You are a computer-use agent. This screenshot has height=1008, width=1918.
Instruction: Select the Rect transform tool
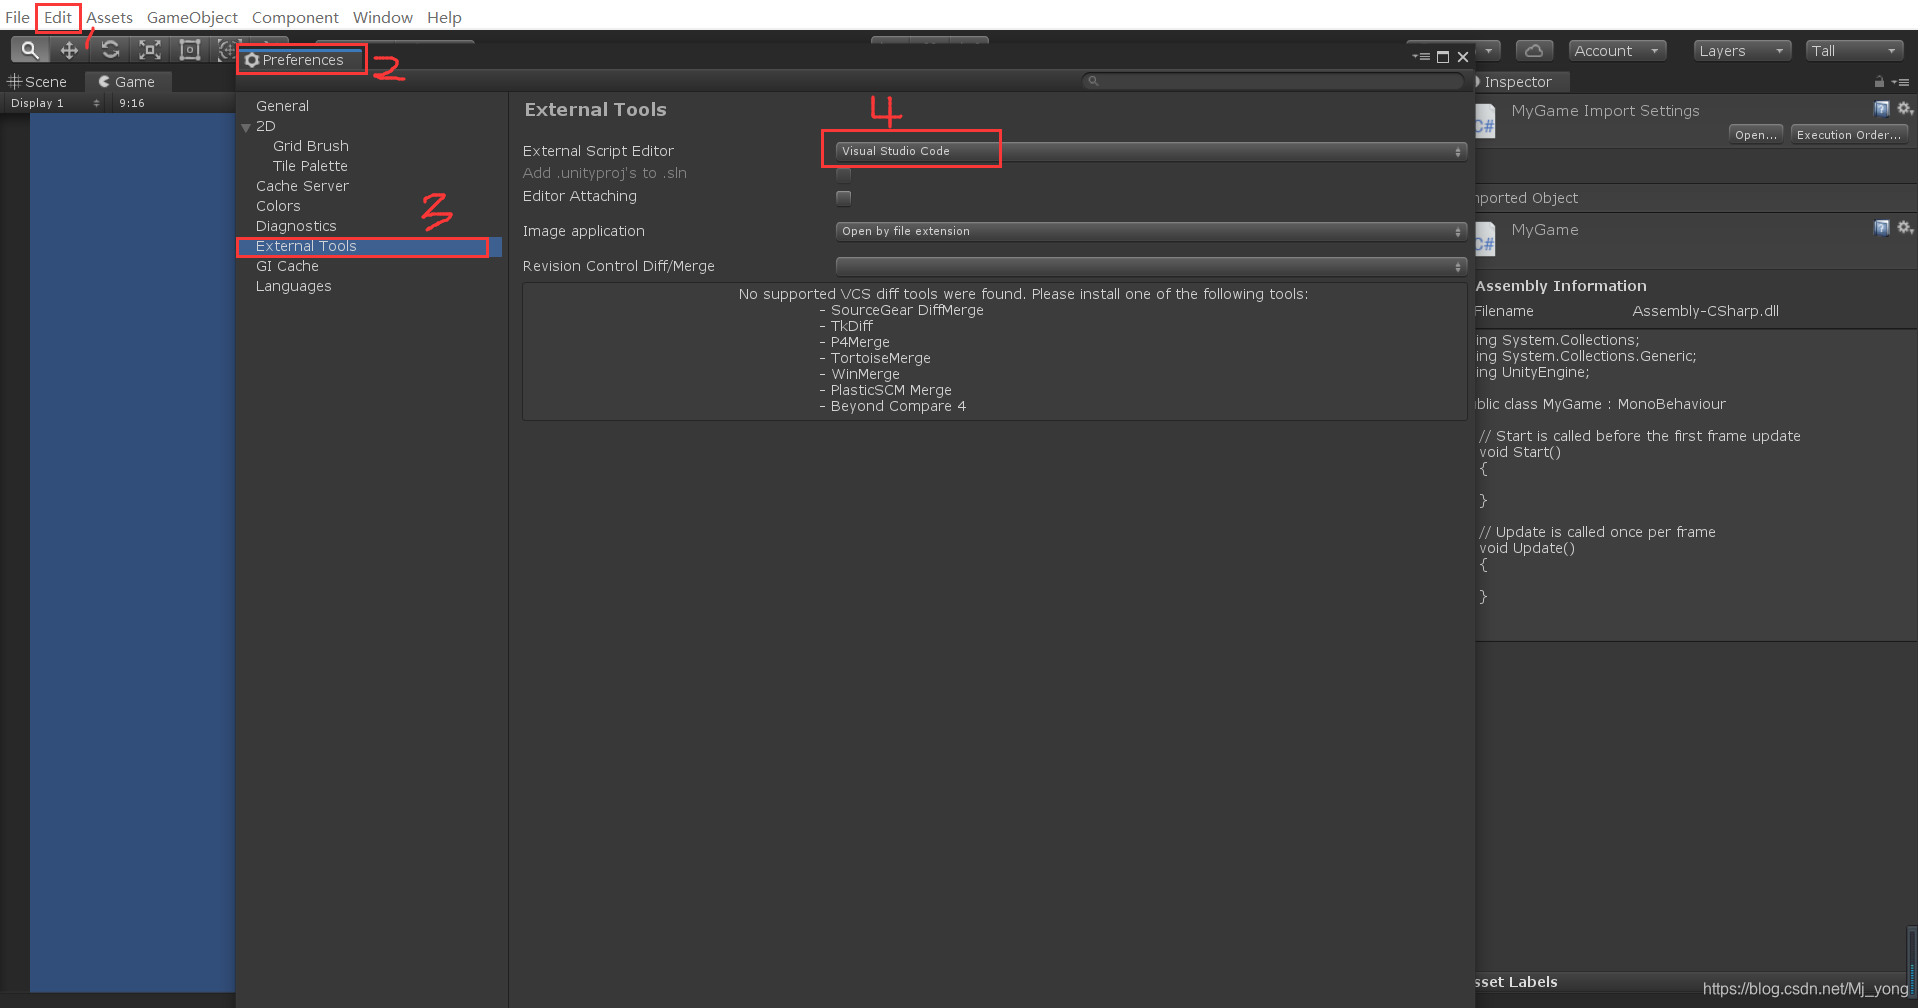point(190,50)
